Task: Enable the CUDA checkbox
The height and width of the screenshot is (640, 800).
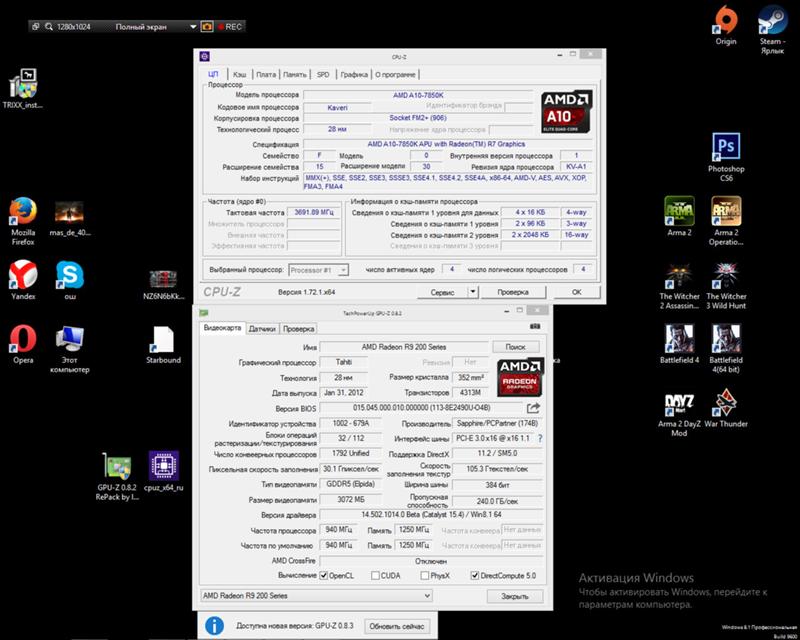Action: tap(376, 575)
